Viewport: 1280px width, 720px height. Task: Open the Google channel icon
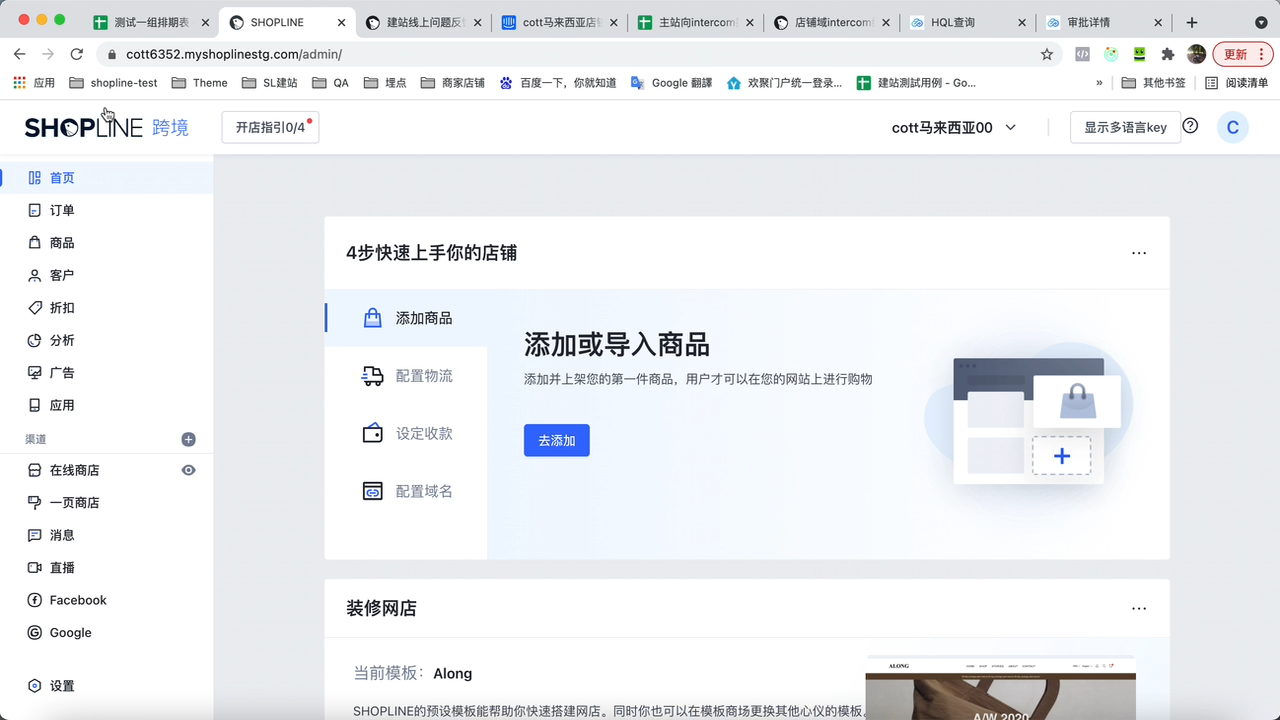click(x=35, y=633)
